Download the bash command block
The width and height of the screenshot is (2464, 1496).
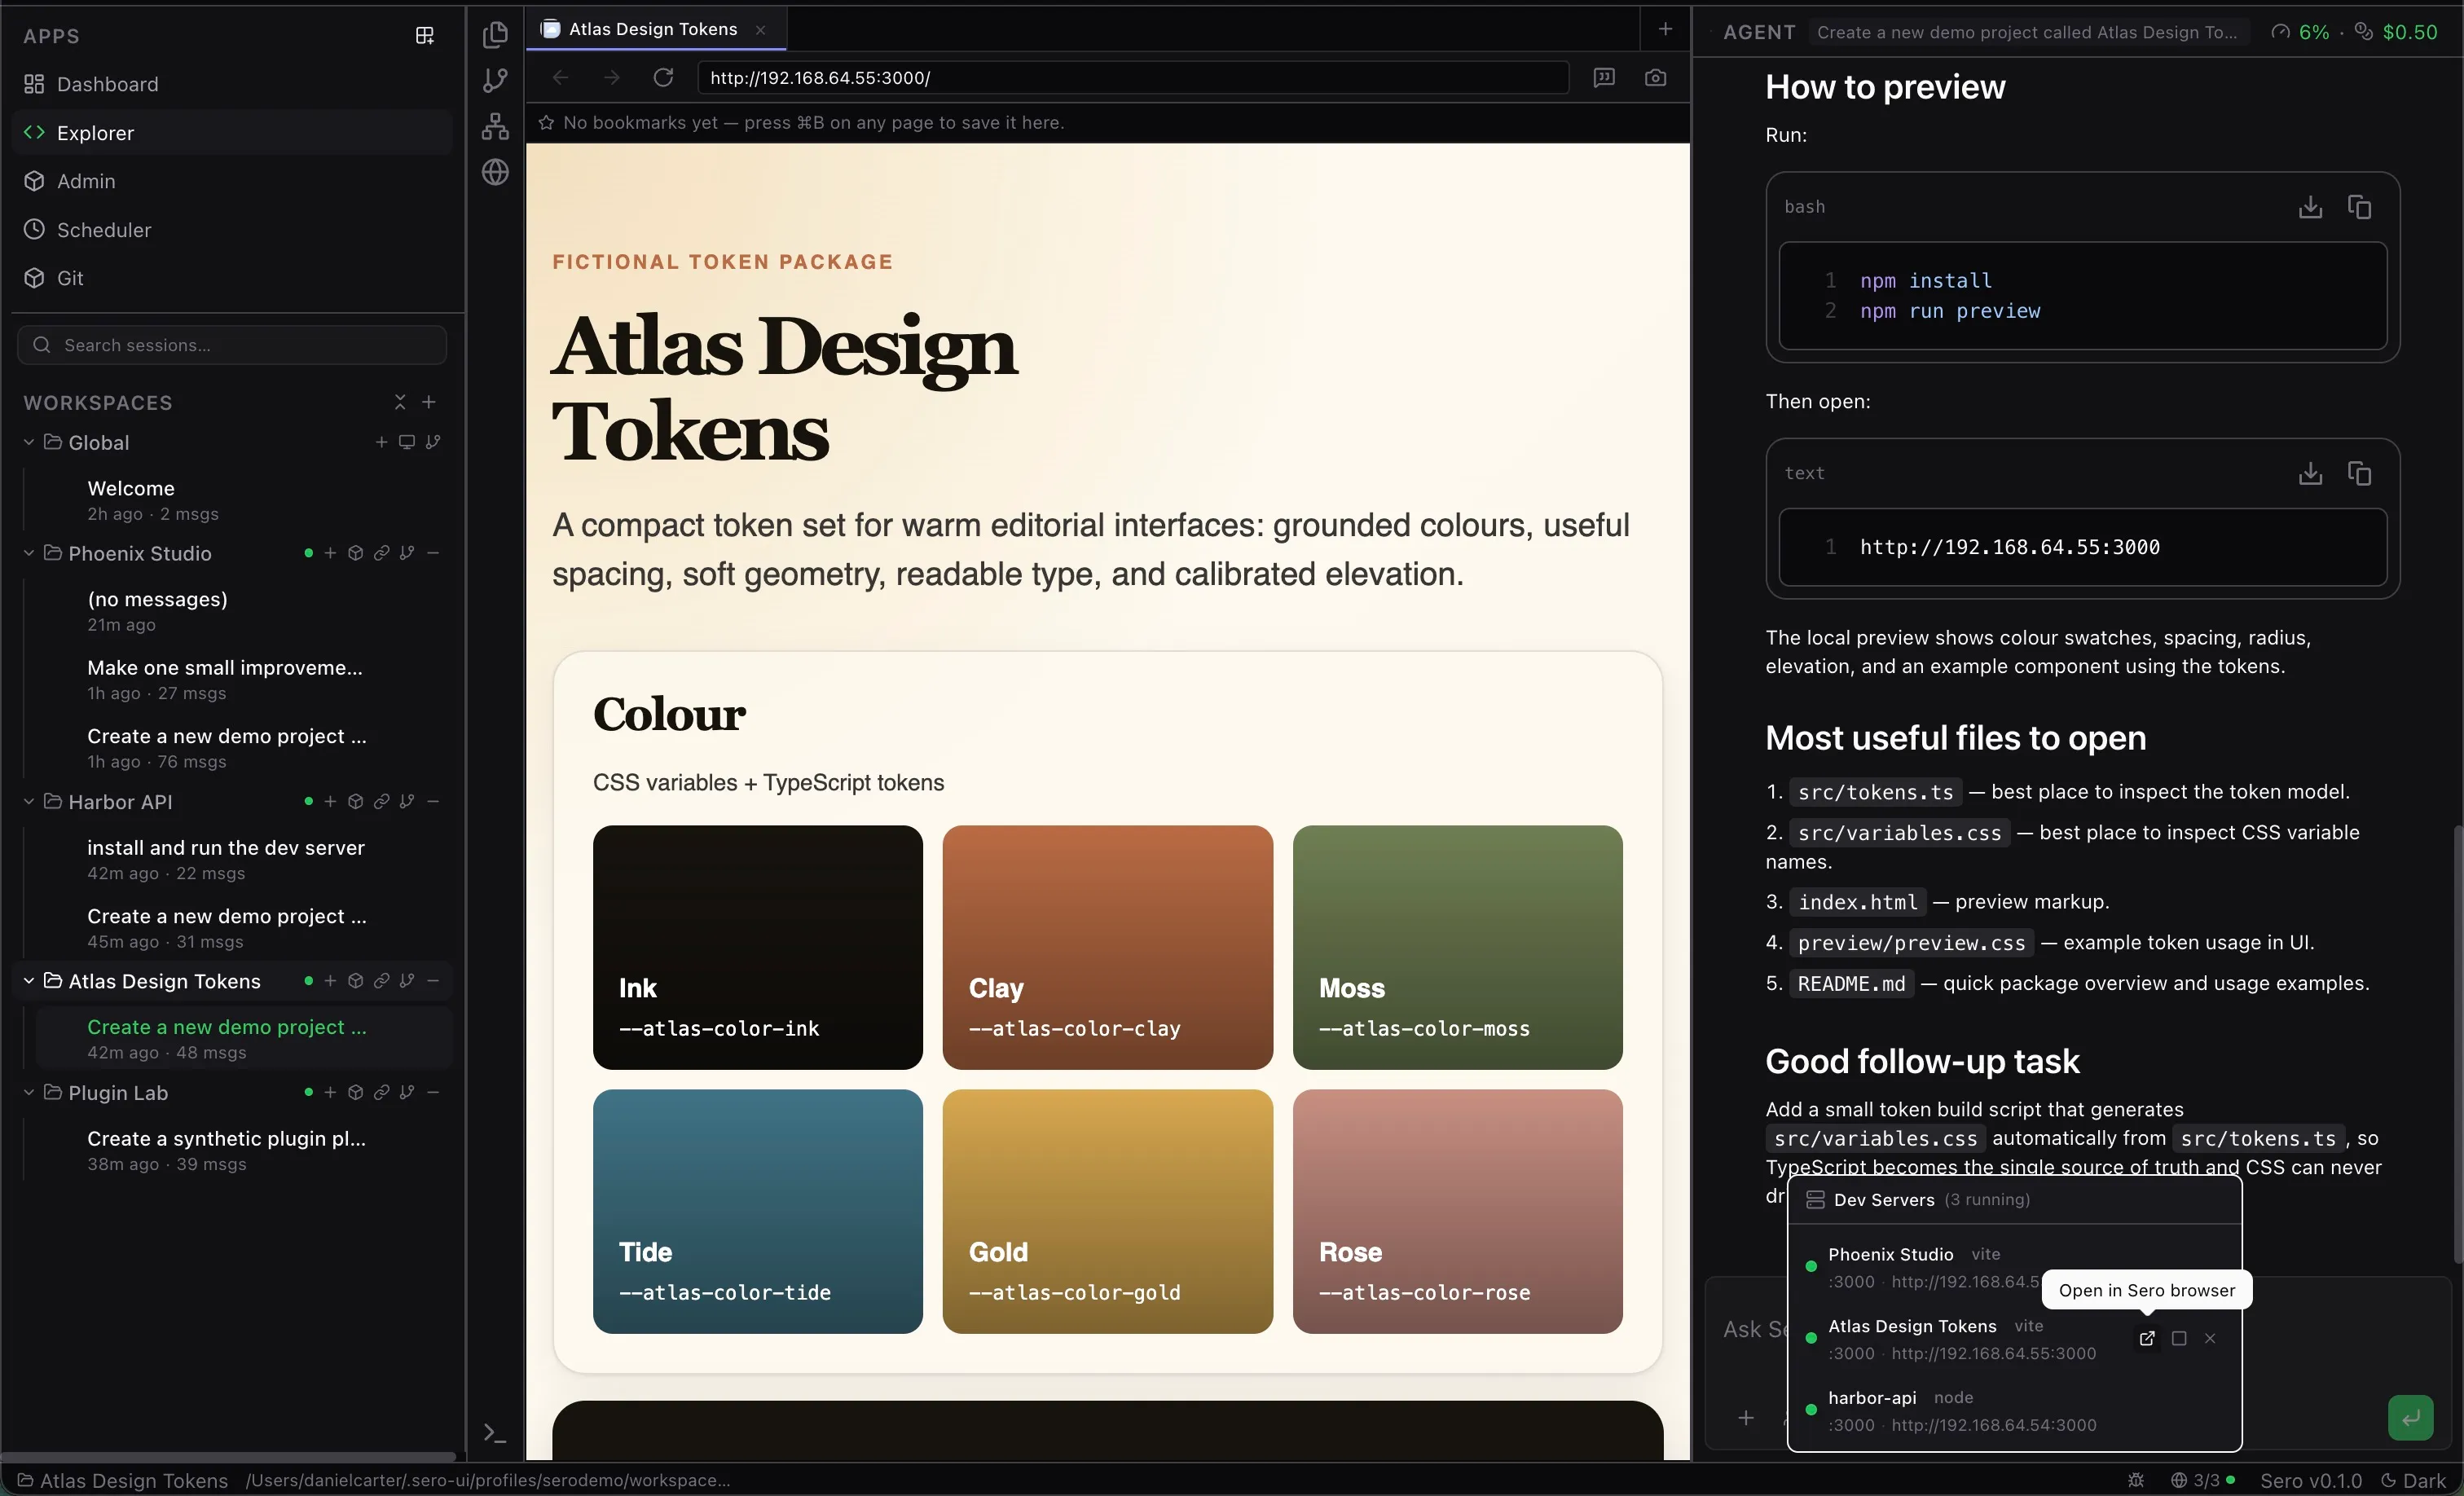click(2309, 206)
